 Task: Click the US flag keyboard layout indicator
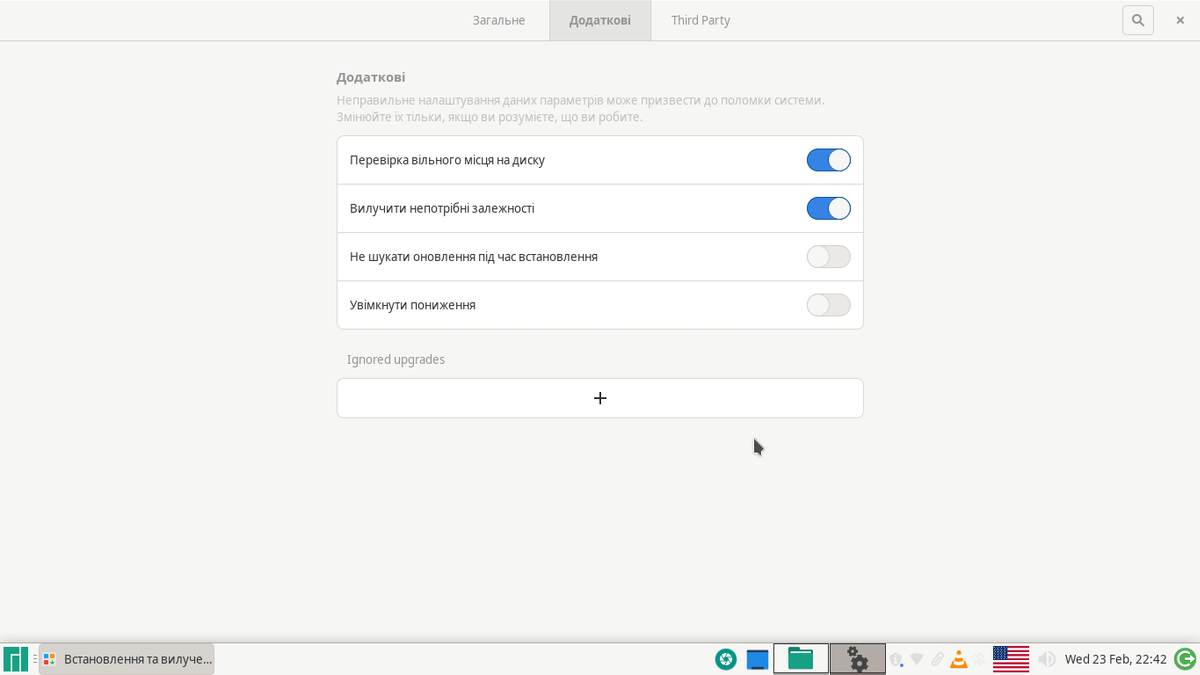tap(1011, 659)
